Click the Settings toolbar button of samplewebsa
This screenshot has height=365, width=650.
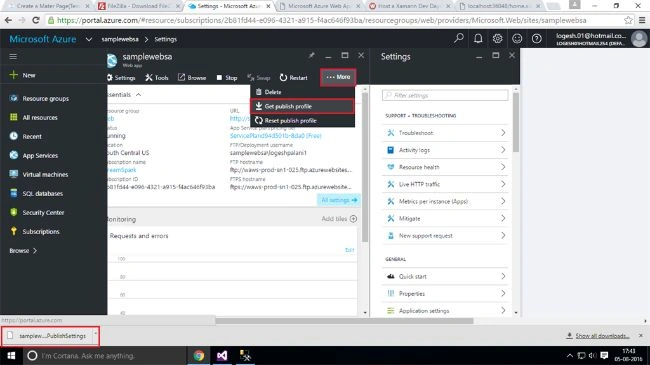121,78
